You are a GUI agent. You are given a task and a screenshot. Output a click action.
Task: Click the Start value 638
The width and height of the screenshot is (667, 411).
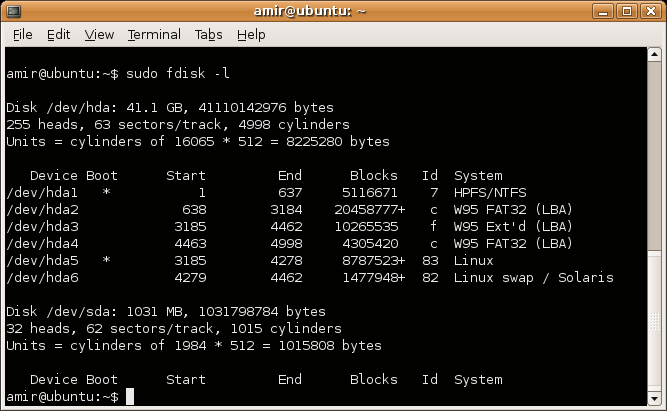click(x=194, y=209)
